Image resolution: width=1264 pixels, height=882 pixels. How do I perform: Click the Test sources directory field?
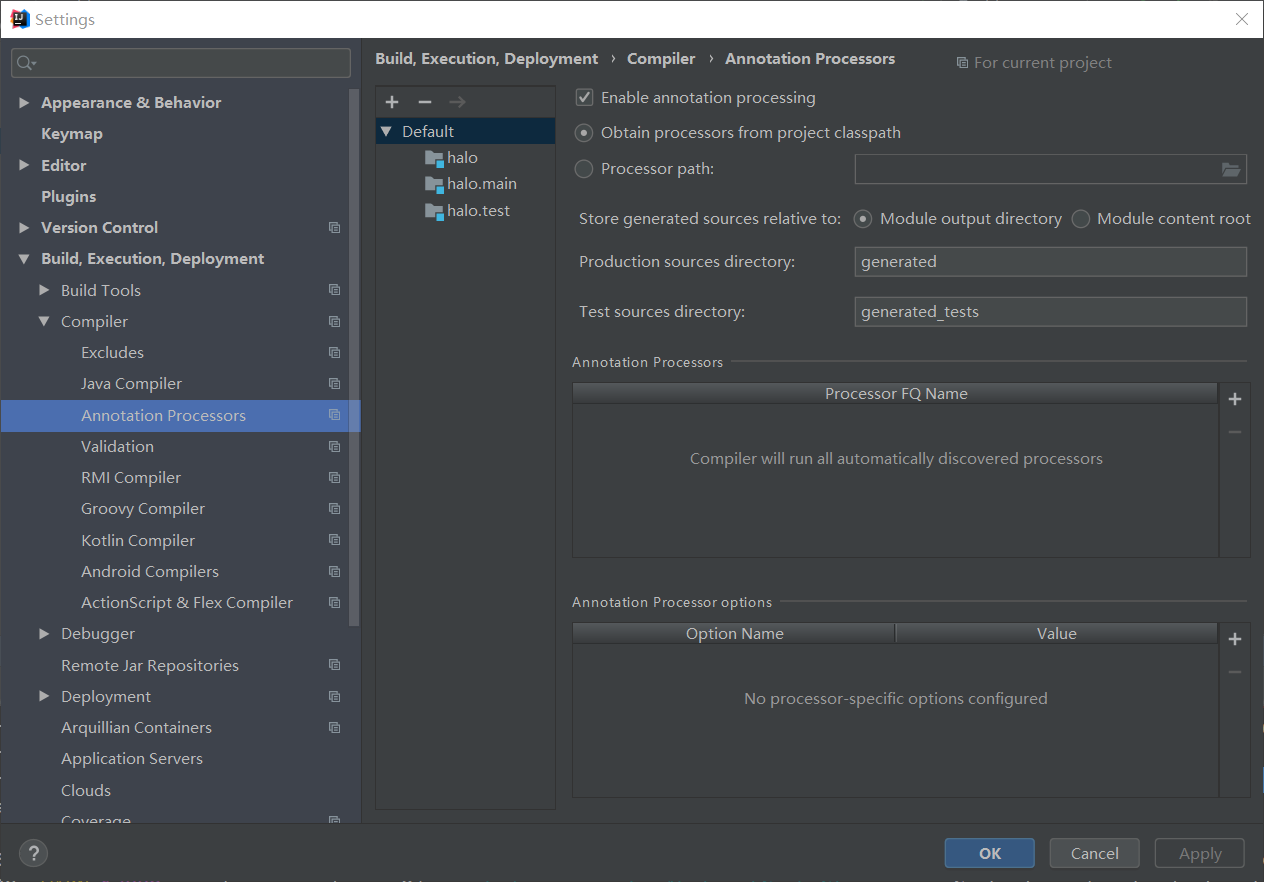tap(1051, 312)
